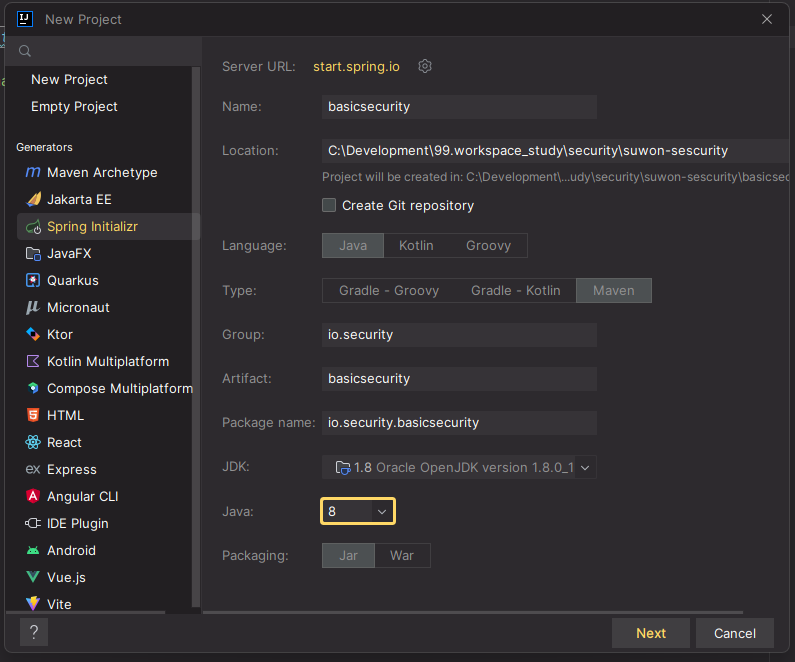Click the HTML5 shield icon
The width and height of the screenshot is (795, 662).
33,415
